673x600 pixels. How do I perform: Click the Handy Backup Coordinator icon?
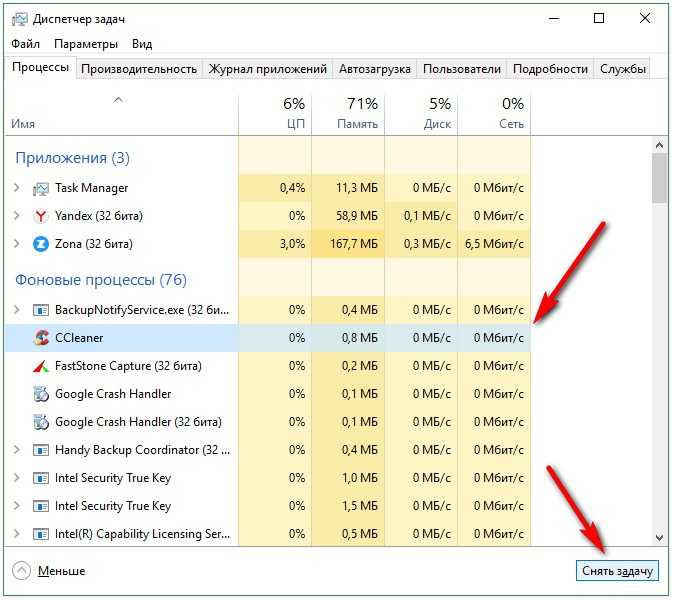pos(41,450)
